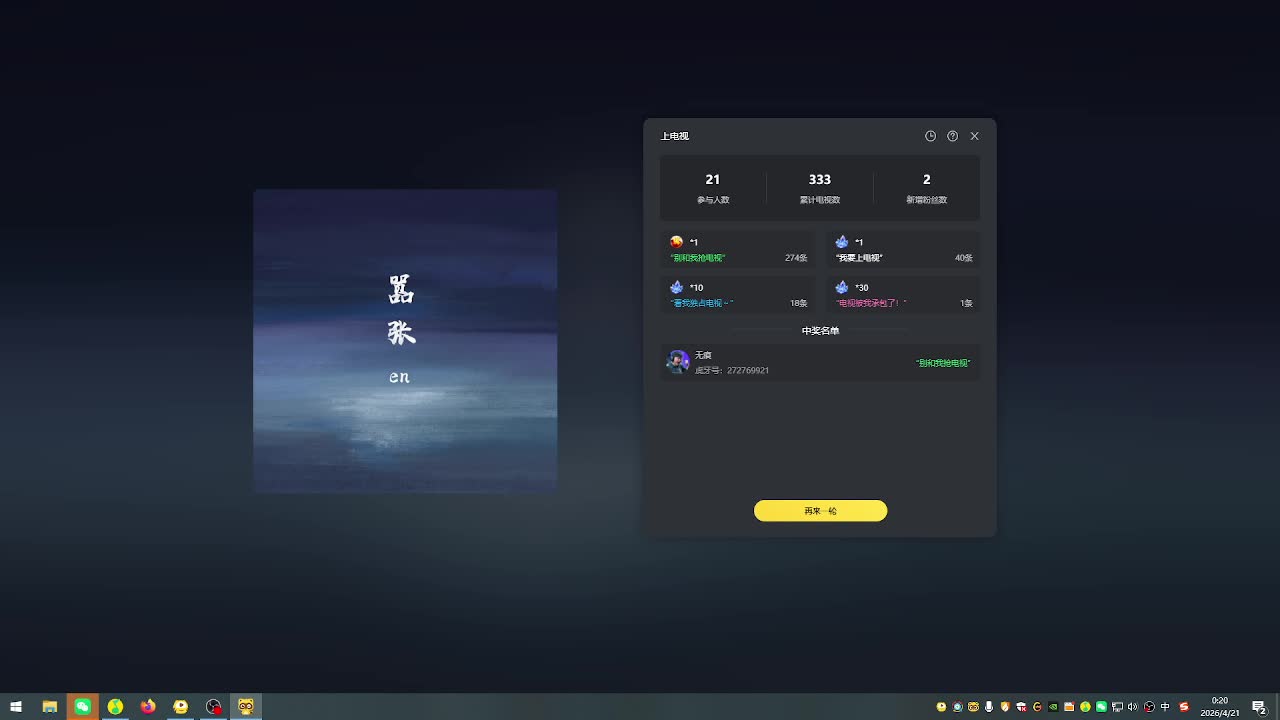Image resolution: width=1280 pixels, height=720 pixels.
Task: Select the "电视被我承包了!" 1条 gift card
Action: click(903, 295)
